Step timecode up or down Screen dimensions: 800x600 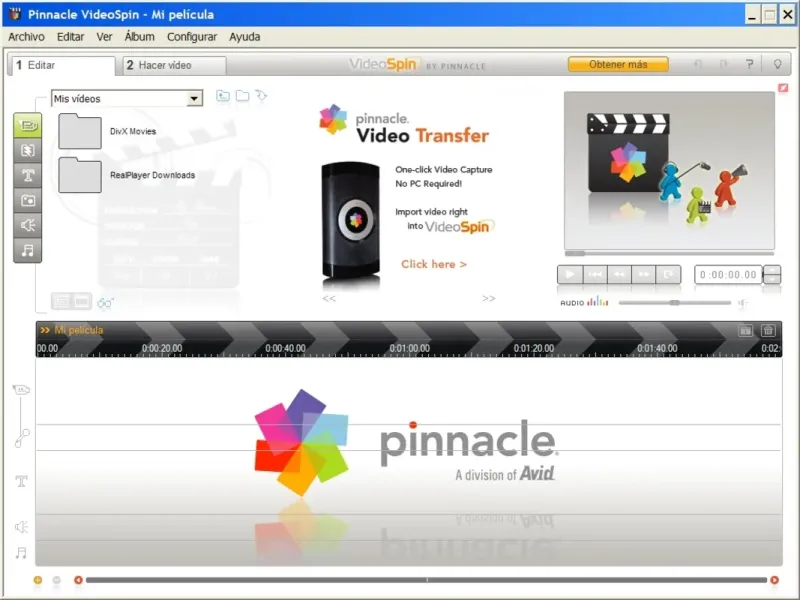point(772,274)
